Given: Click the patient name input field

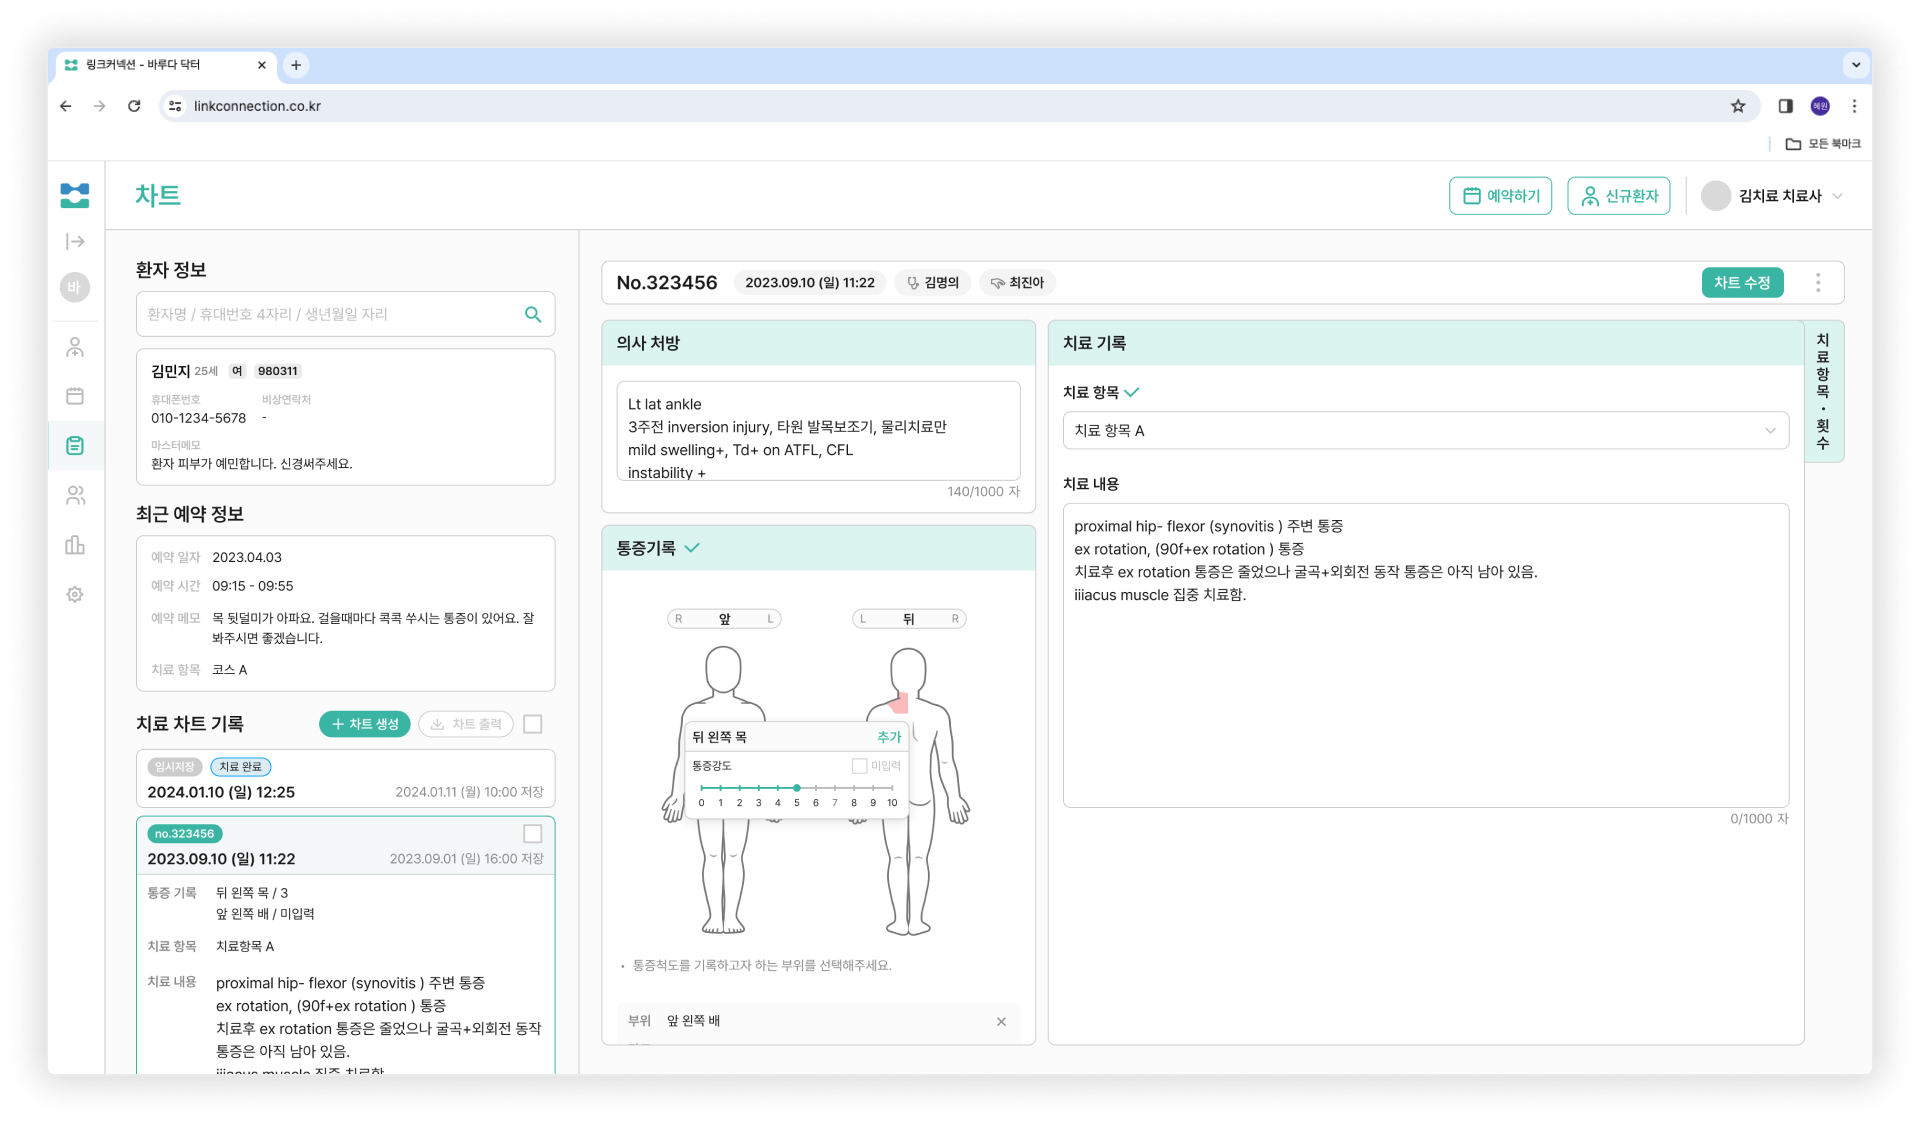Looking at the screenshot, I should (340, 313).
